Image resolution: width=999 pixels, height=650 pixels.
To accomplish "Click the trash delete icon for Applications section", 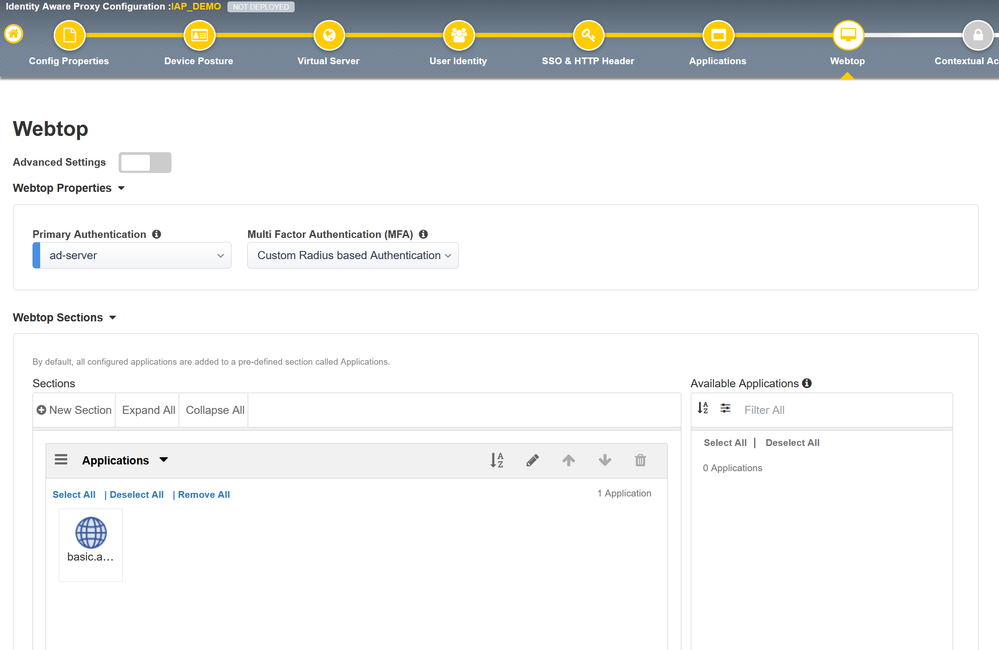I will click(x=640, y=461).
